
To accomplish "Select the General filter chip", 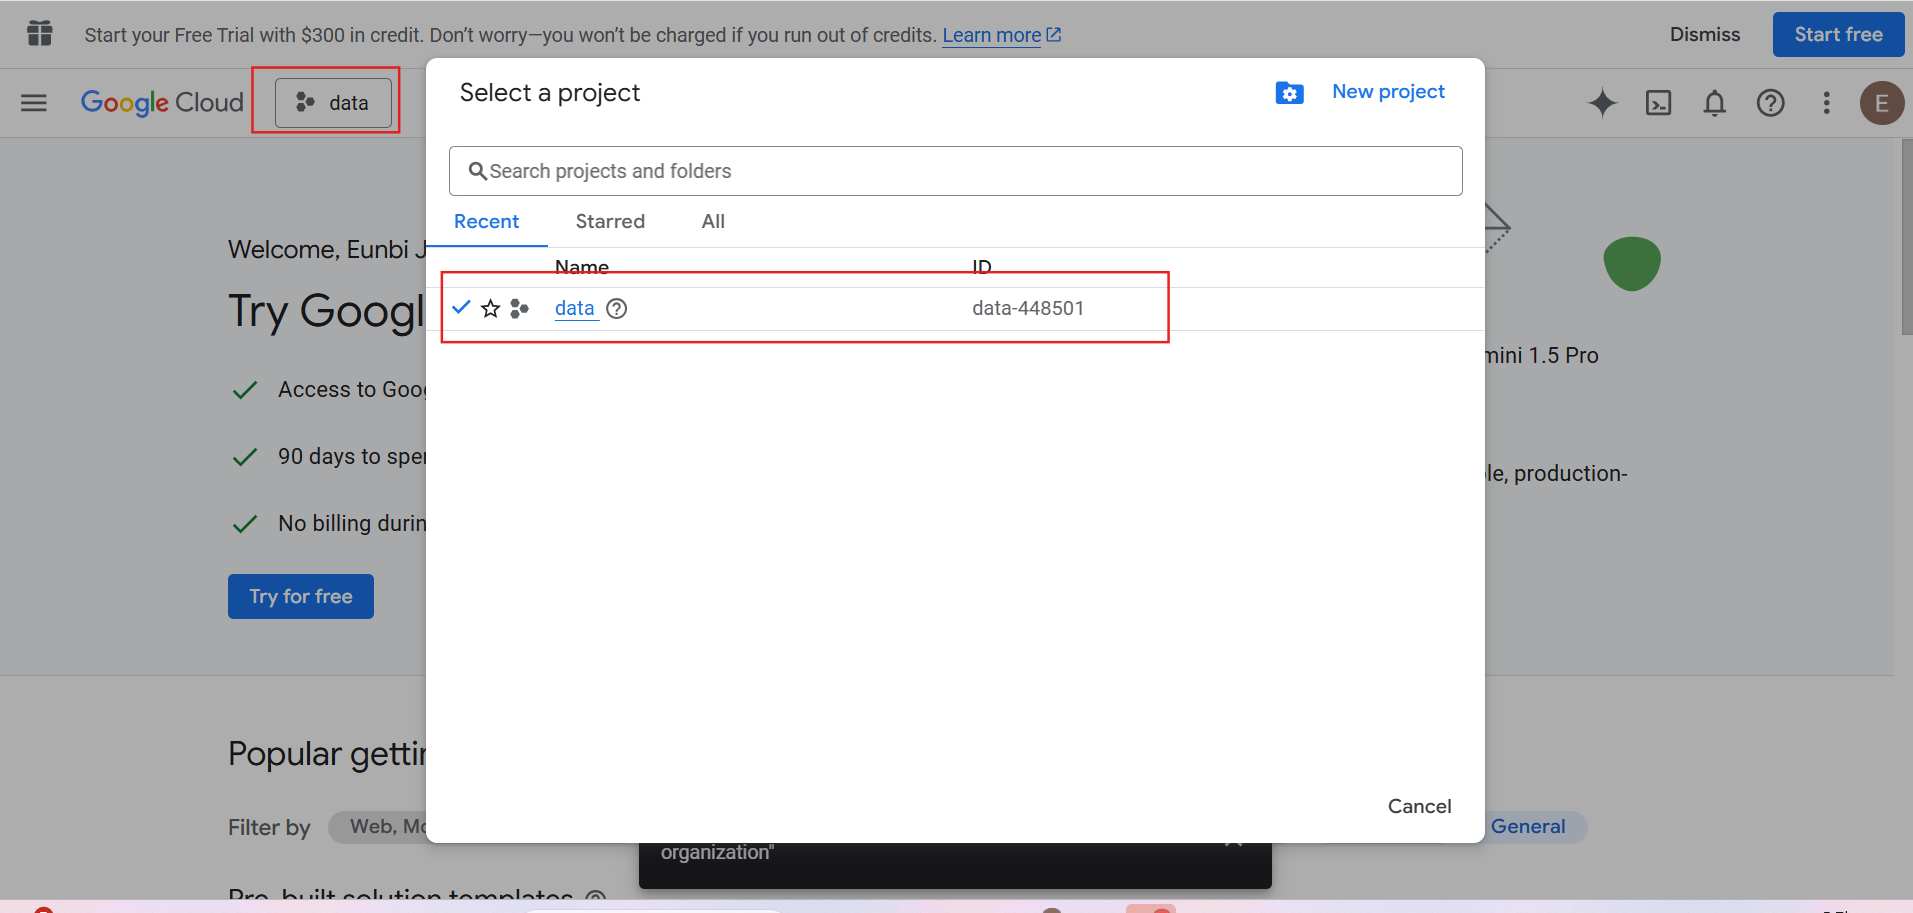I will pos(1528,827).
